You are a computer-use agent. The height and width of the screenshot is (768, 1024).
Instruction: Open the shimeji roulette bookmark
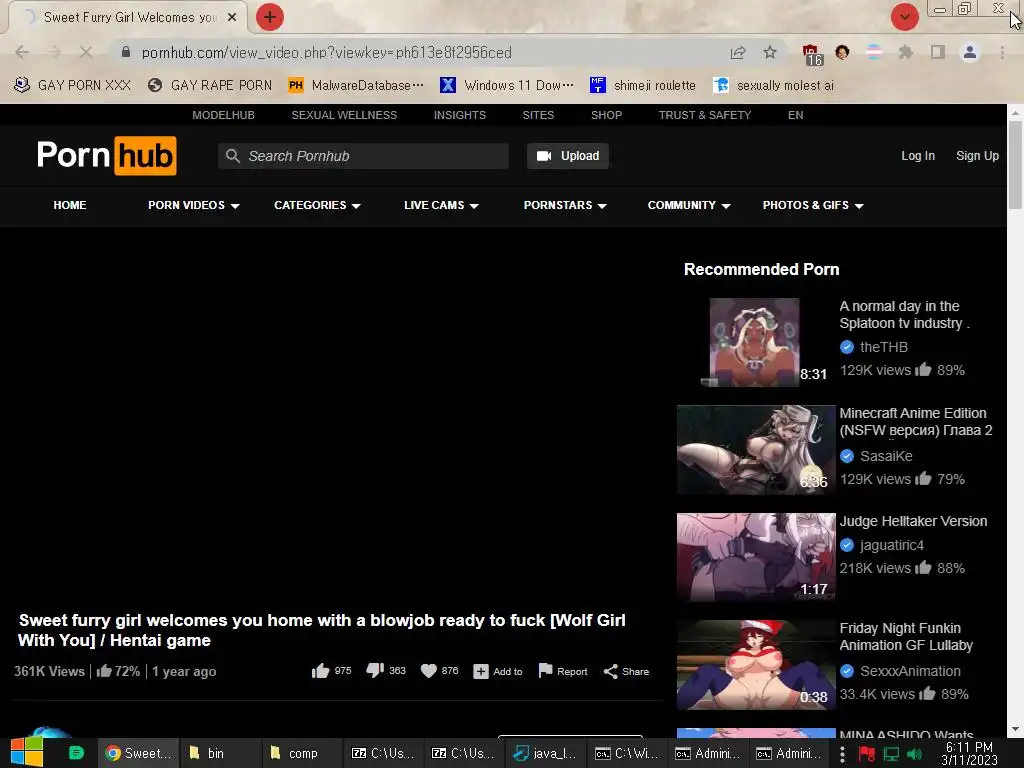point(643,85)
